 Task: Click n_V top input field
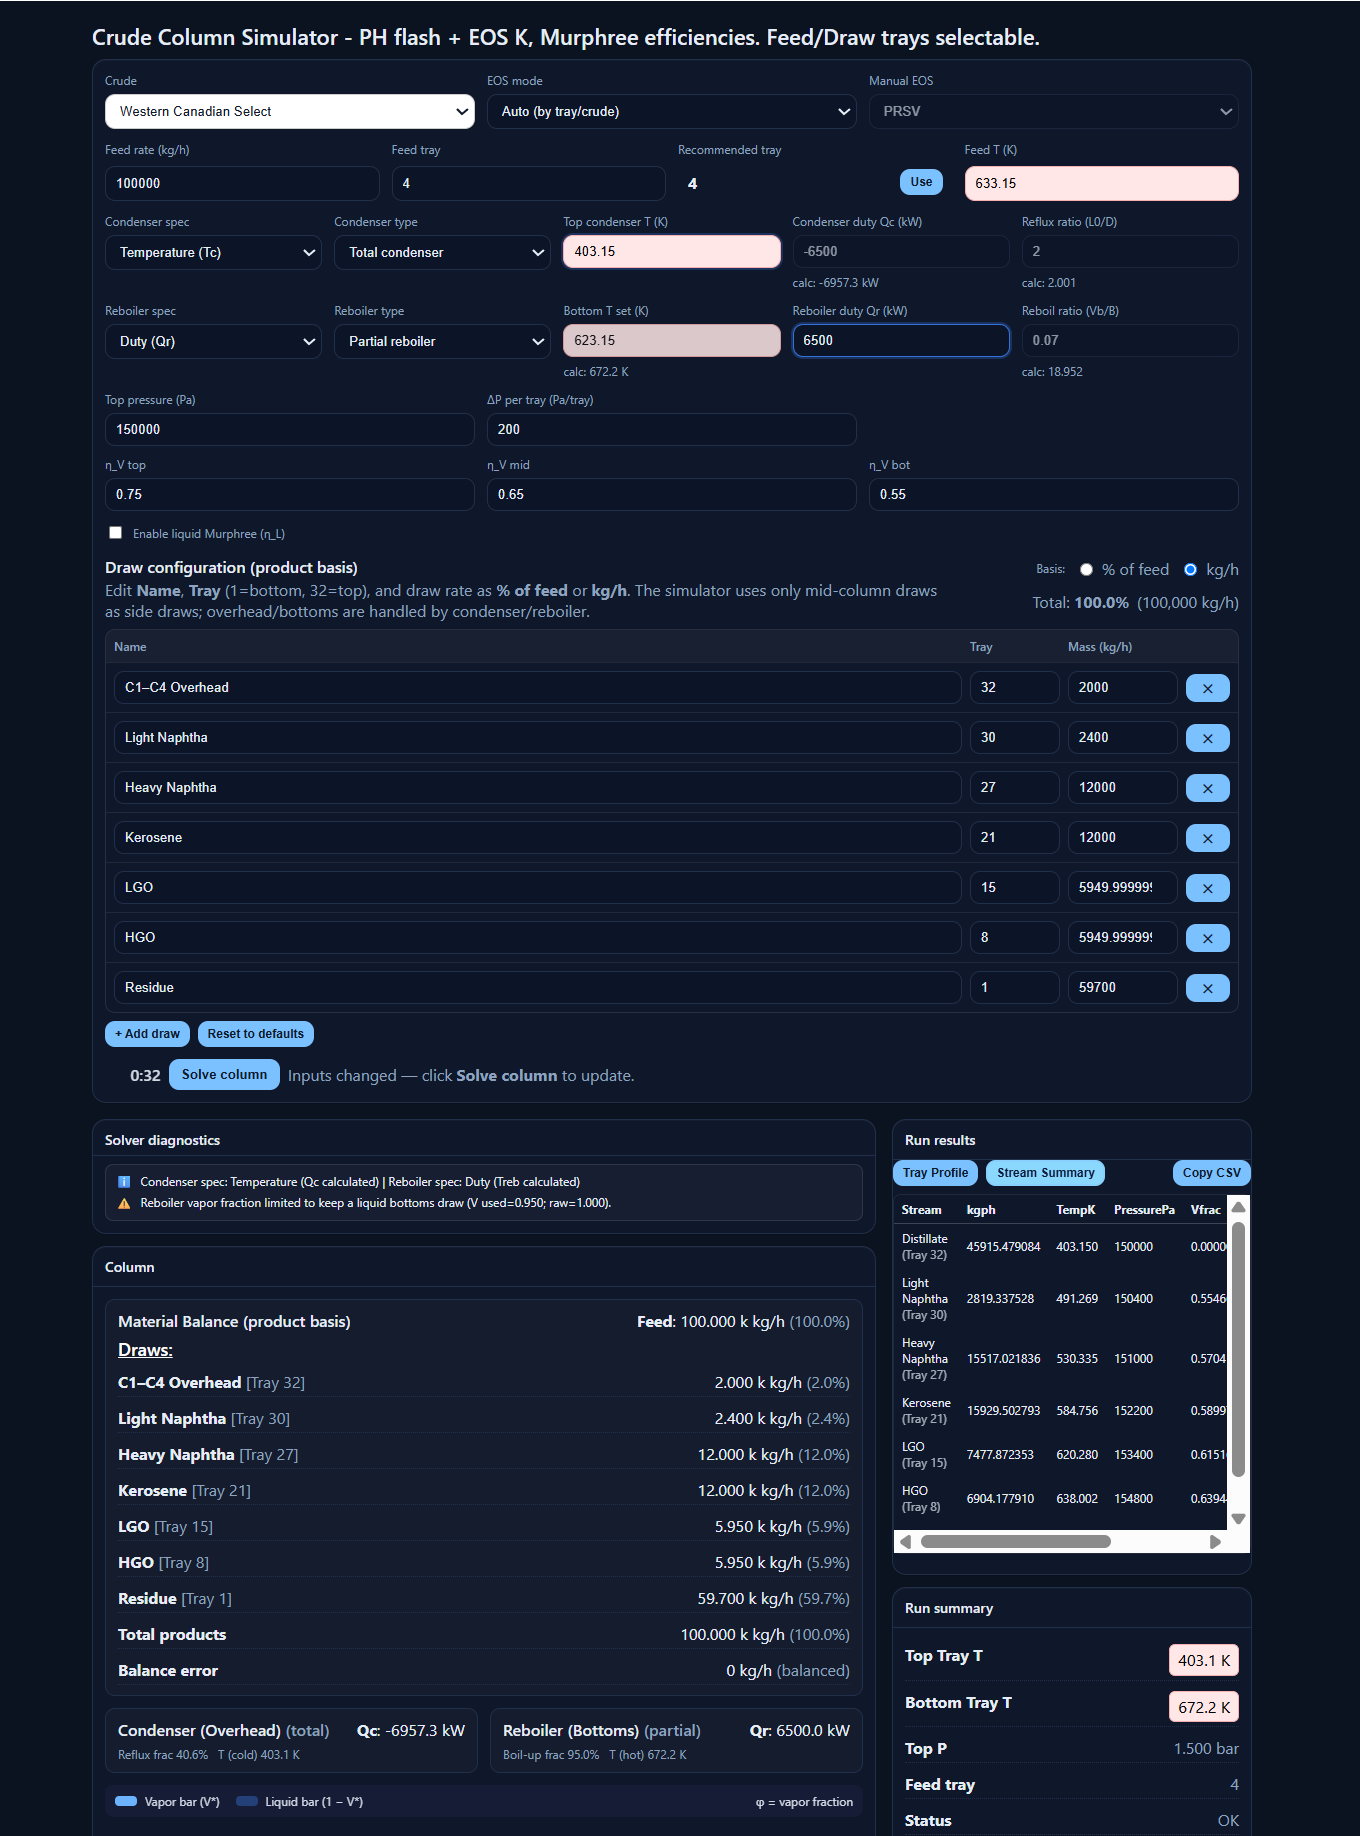(290, 494)
